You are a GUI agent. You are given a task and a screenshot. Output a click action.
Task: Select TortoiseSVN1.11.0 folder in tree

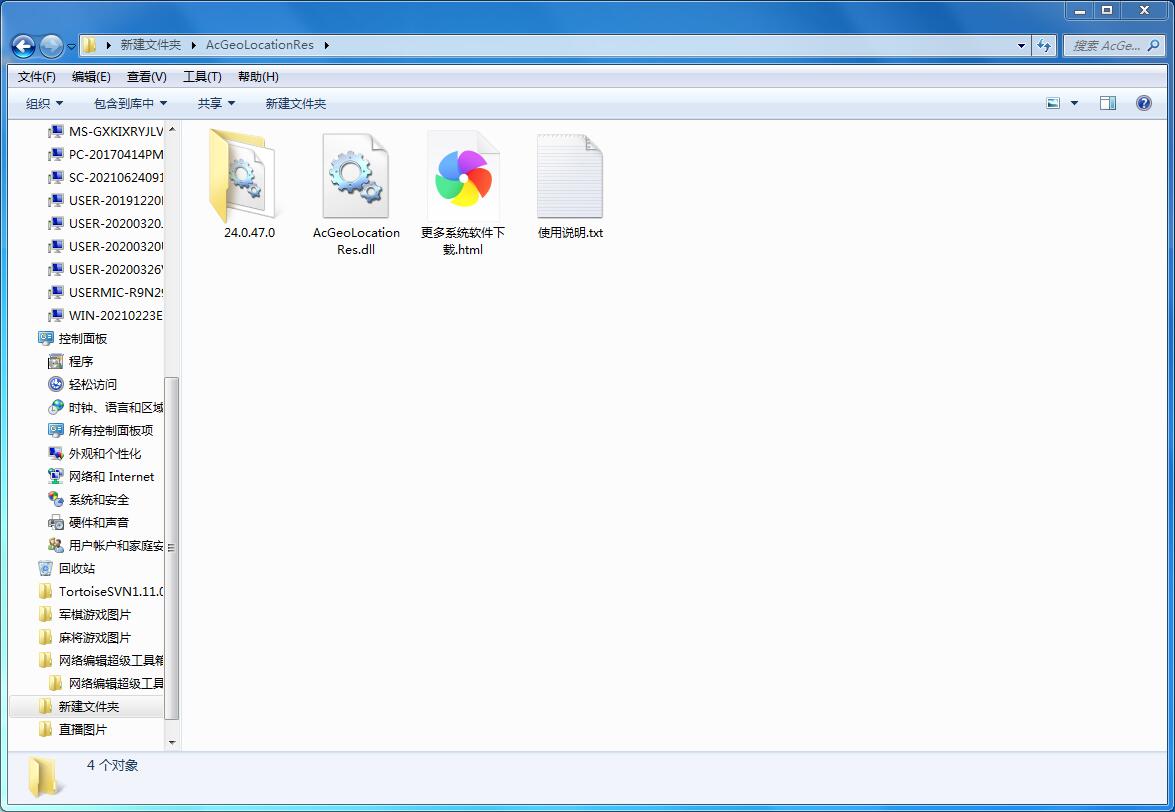(x=102, y=592)
